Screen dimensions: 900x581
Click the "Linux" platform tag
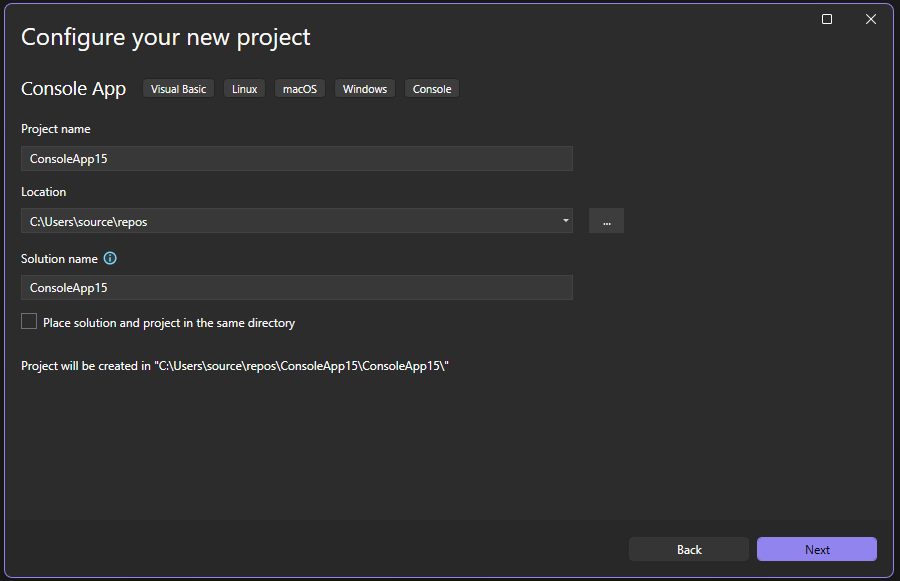tap(244, 88)
